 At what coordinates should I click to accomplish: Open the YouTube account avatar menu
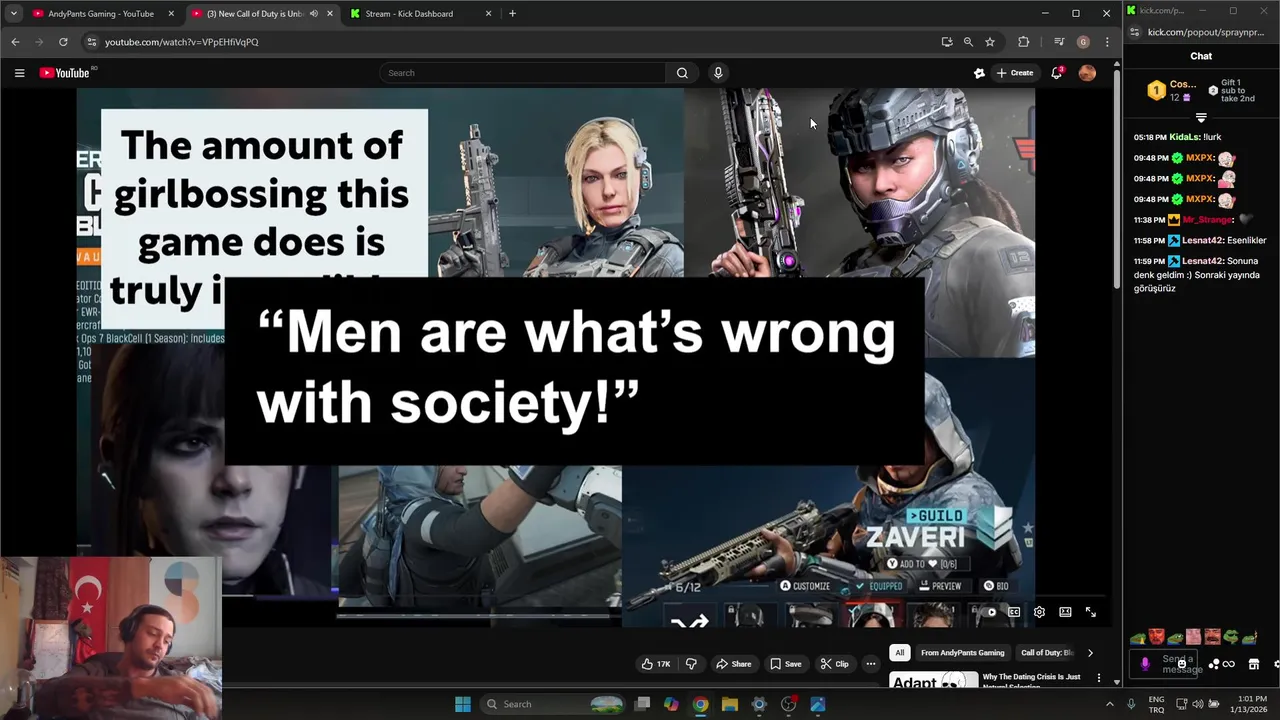1087,73
